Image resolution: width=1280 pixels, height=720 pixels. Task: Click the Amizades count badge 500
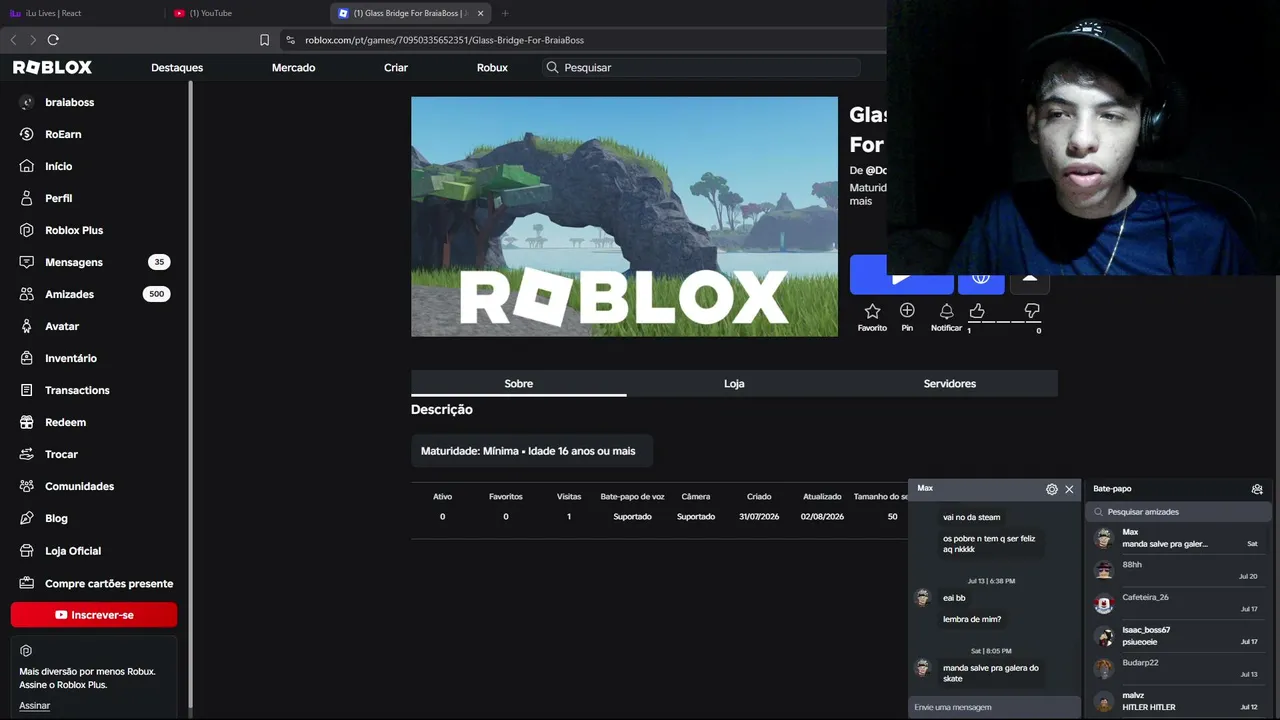(157, 294)
